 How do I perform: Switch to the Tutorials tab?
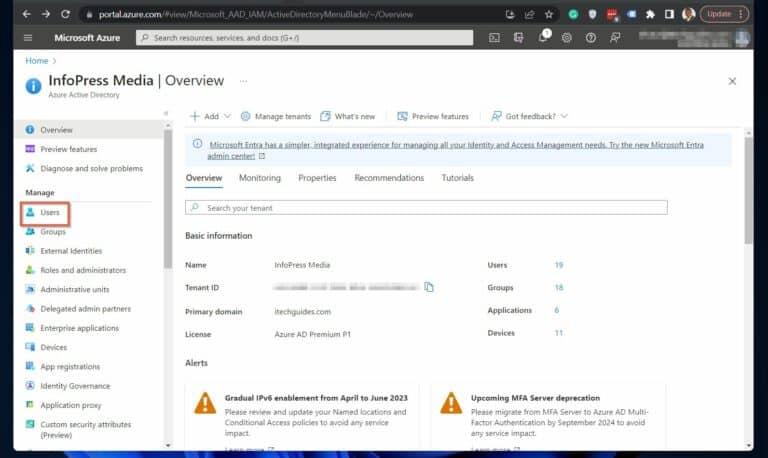pos(457,178)
